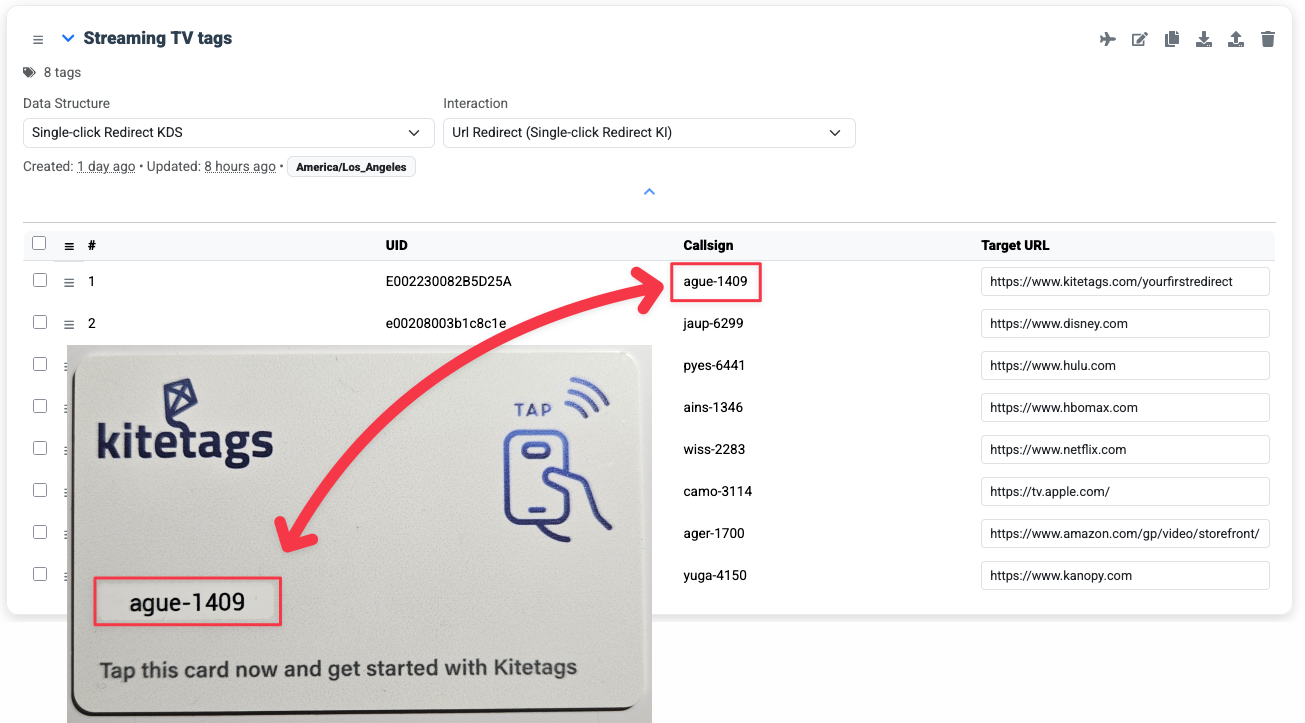Screen dimensions: 1305x723
Task: Delete collection with the trash icon
Action: pyautogui.click(x=1268, y=39)
